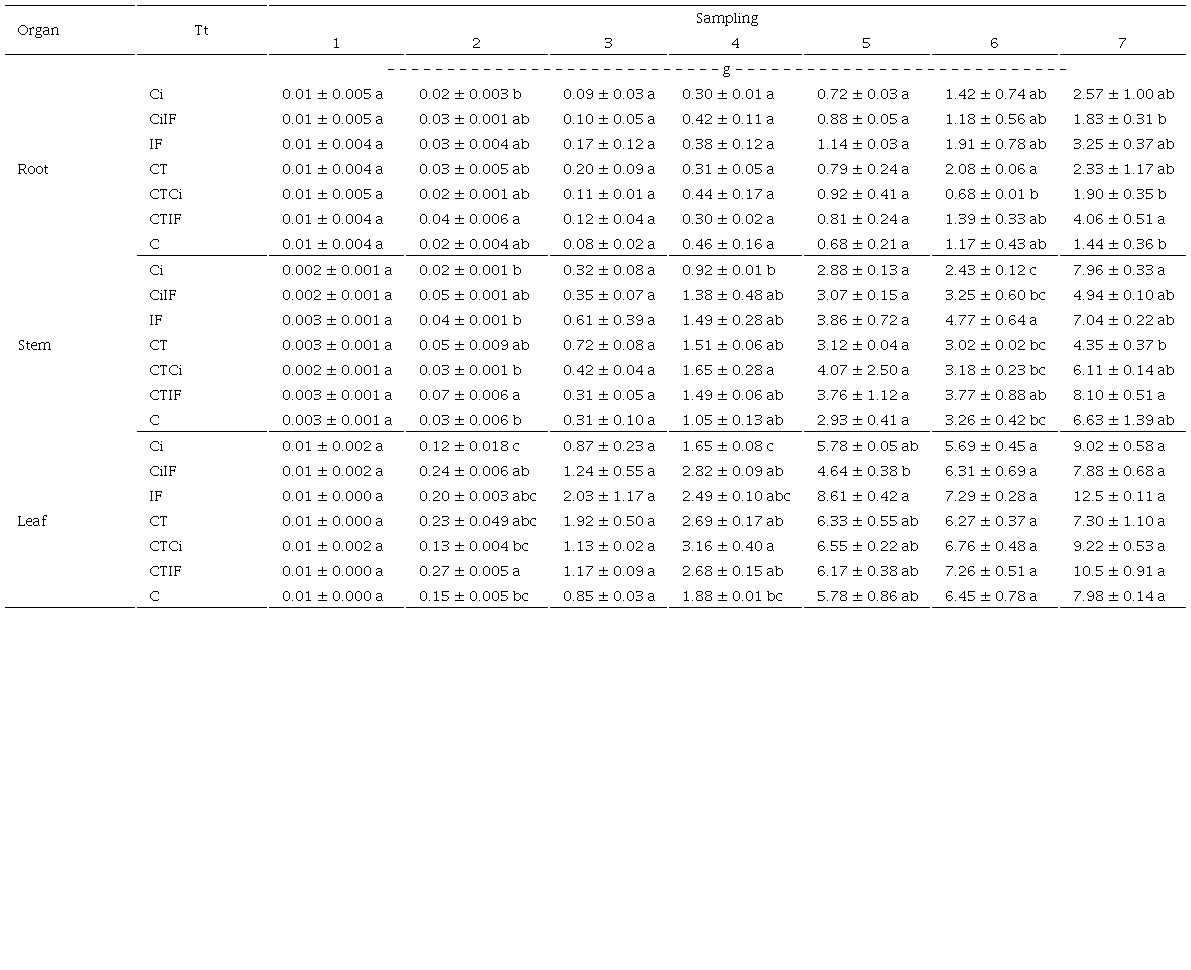The height and width of the screenshot is (970, 1191).
Task: Click the "8.61 ± 0.42 a" value cell
Action: coord(861,496)
